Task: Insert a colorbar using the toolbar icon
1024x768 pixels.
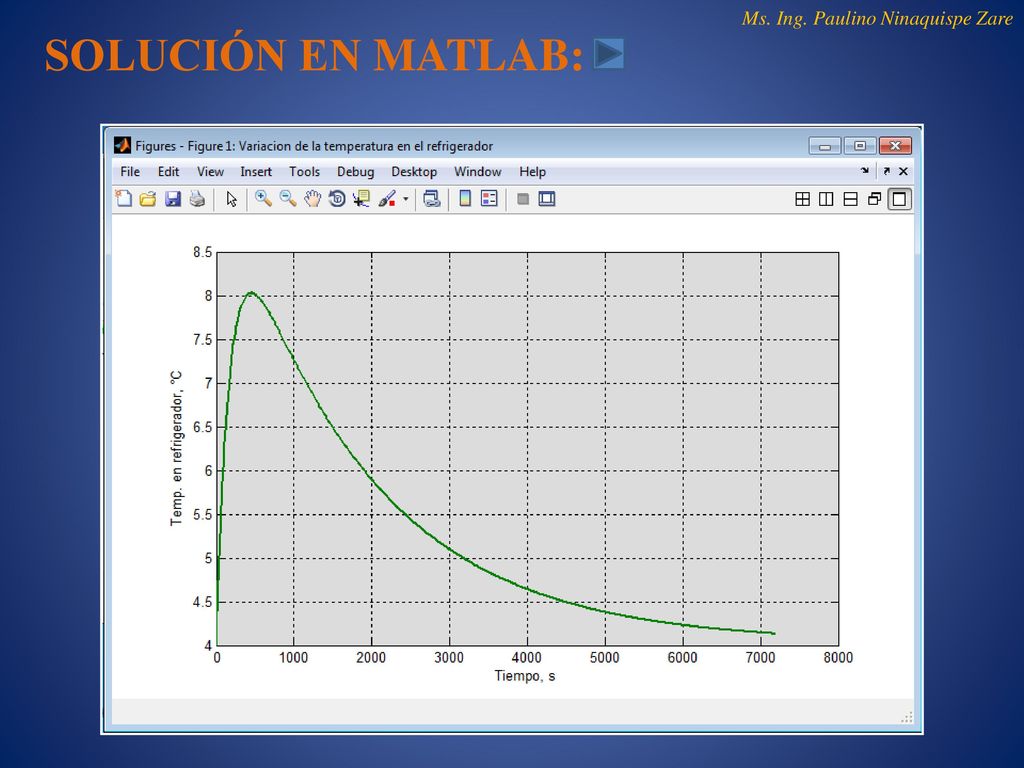Action: coord(465,199)
